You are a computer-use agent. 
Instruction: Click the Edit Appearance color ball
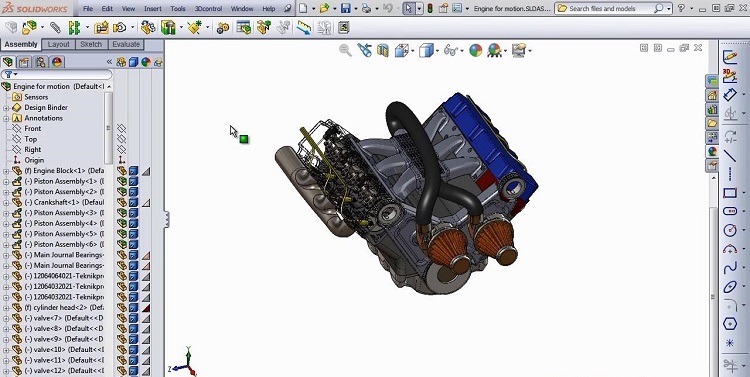click(475, 50)
